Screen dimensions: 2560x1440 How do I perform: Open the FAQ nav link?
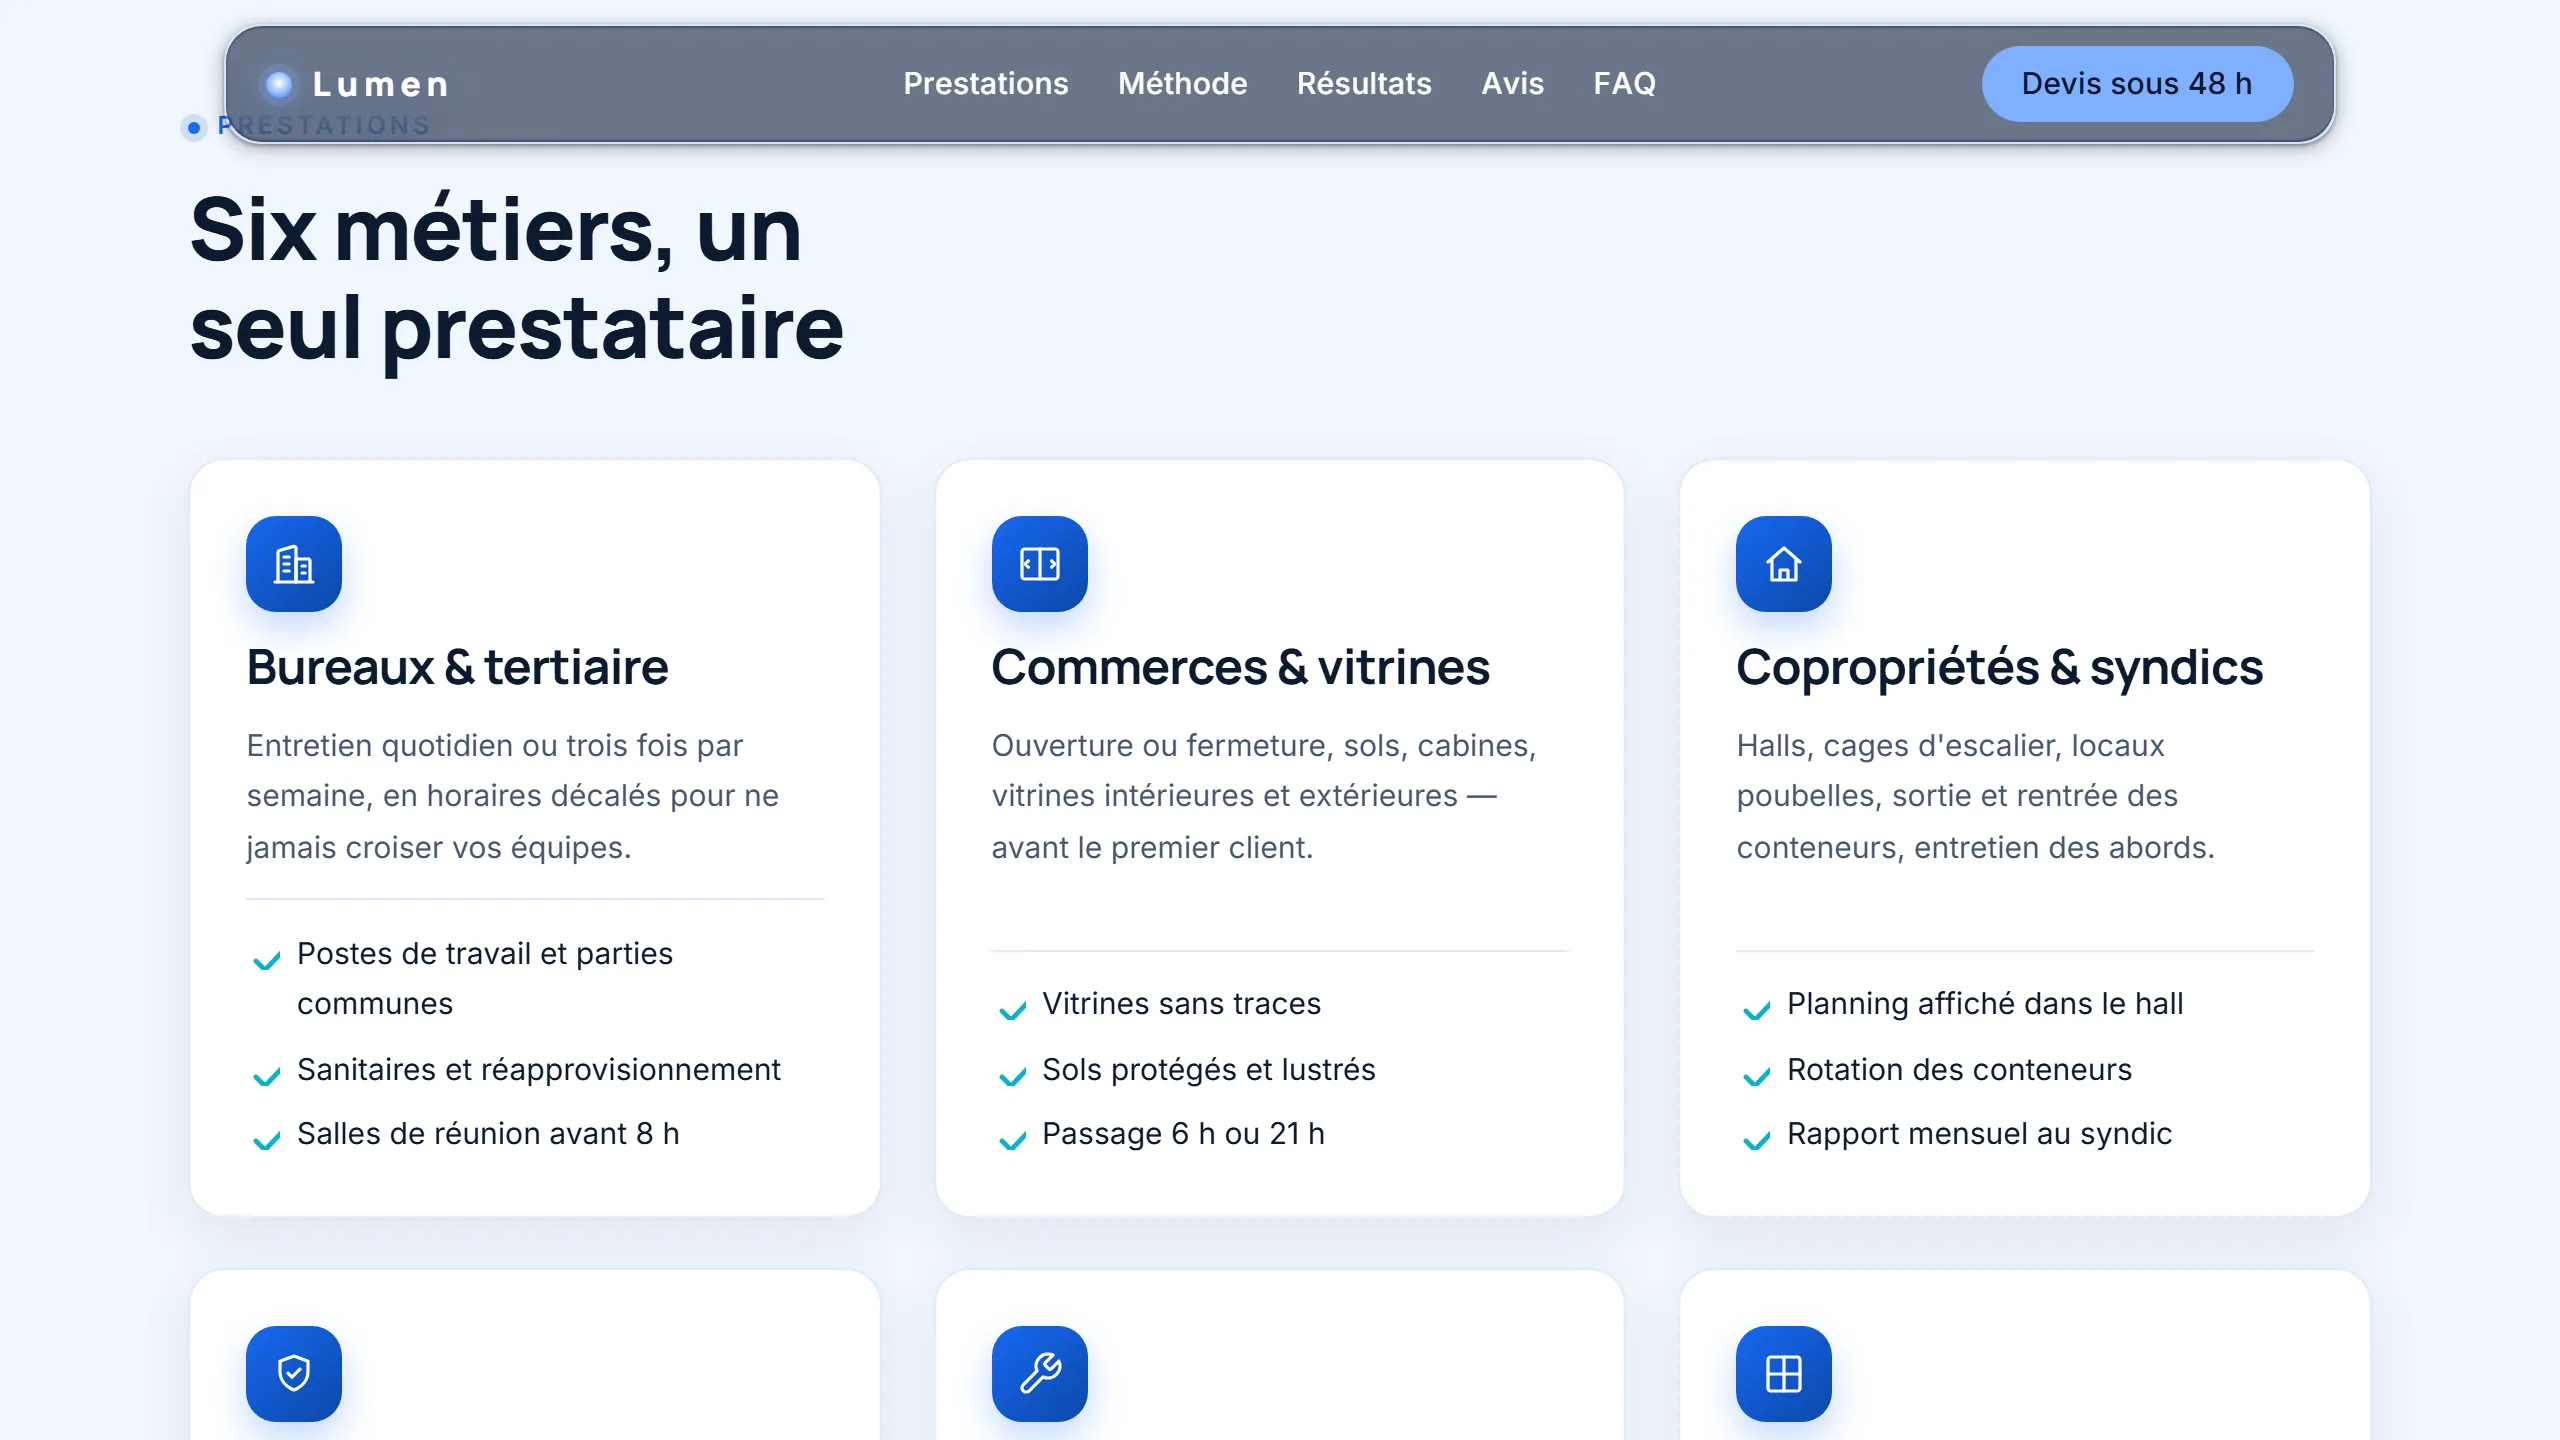[x=1624, y=84]
